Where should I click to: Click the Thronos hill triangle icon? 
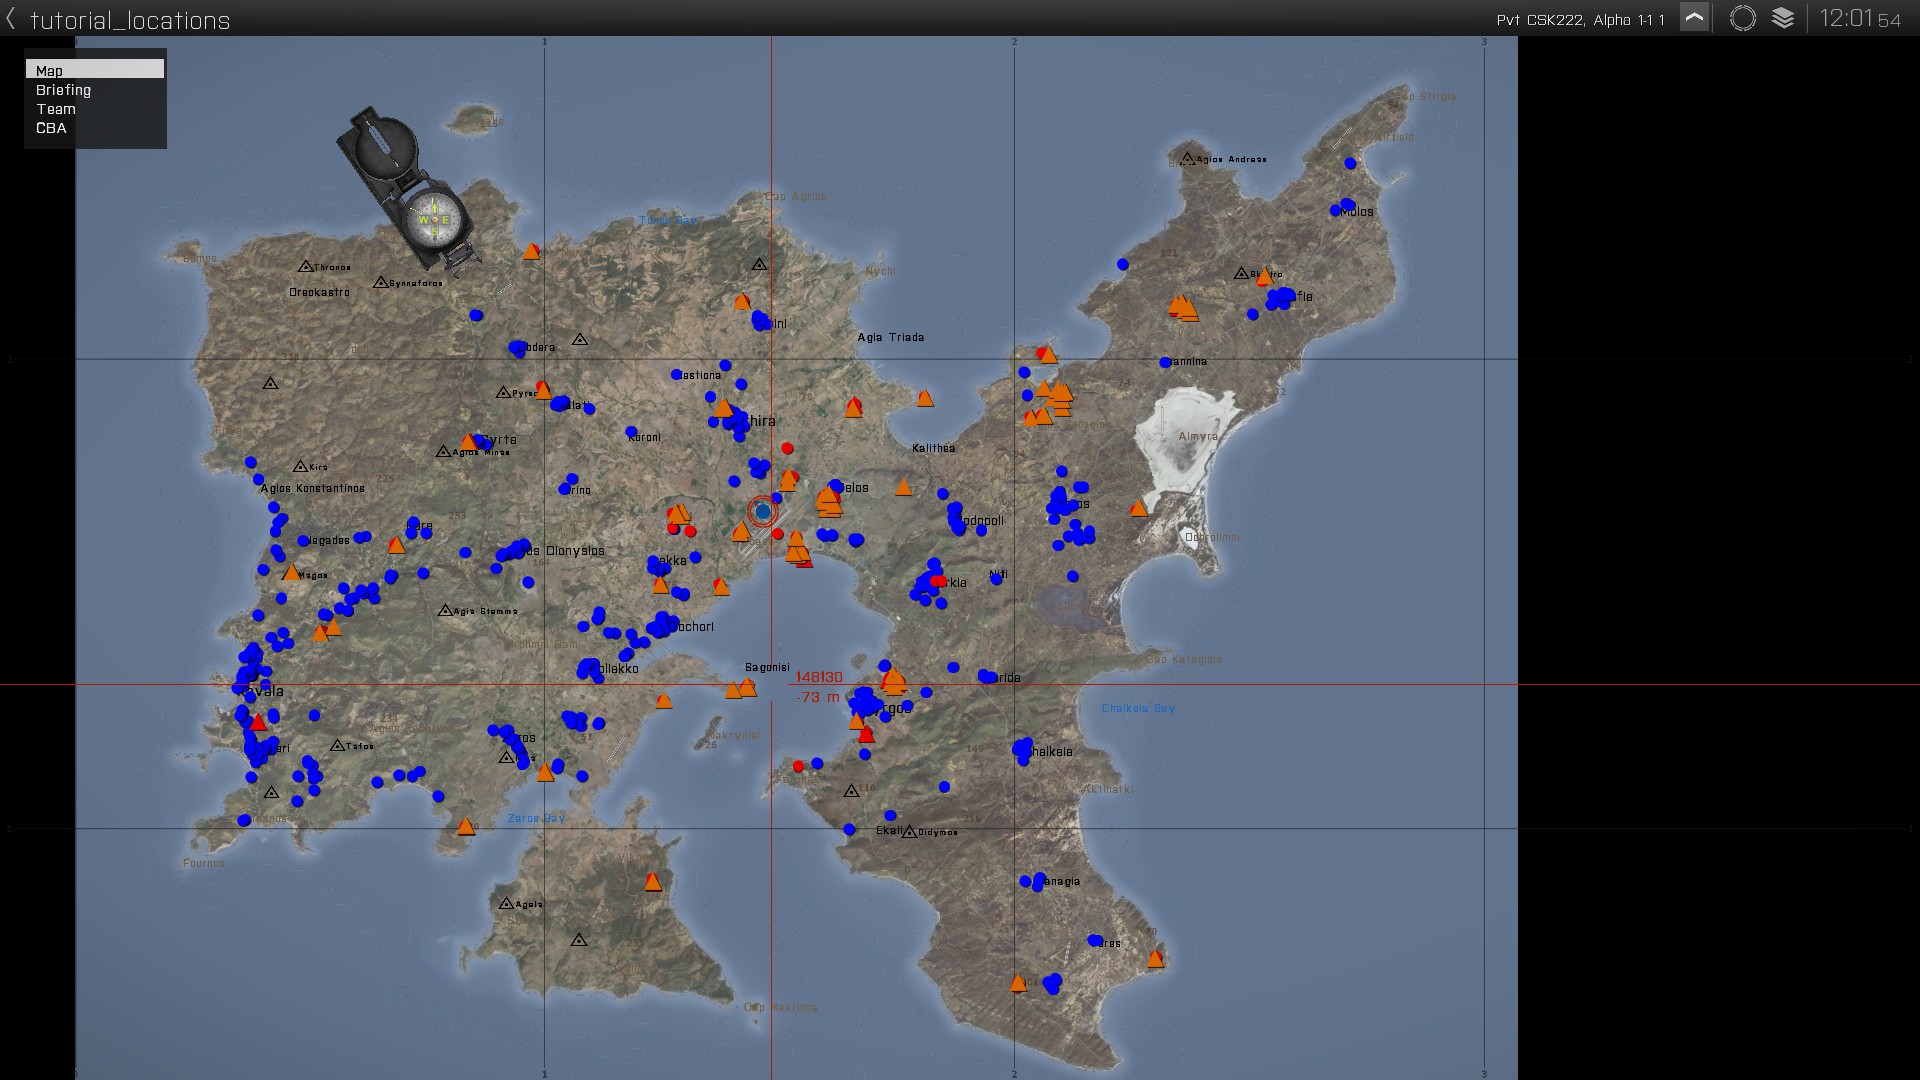305,266
